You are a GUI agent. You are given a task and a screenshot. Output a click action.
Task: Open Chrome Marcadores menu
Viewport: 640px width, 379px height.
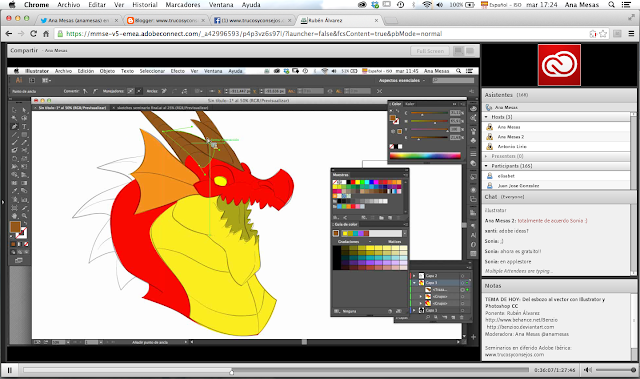[183, 5]
